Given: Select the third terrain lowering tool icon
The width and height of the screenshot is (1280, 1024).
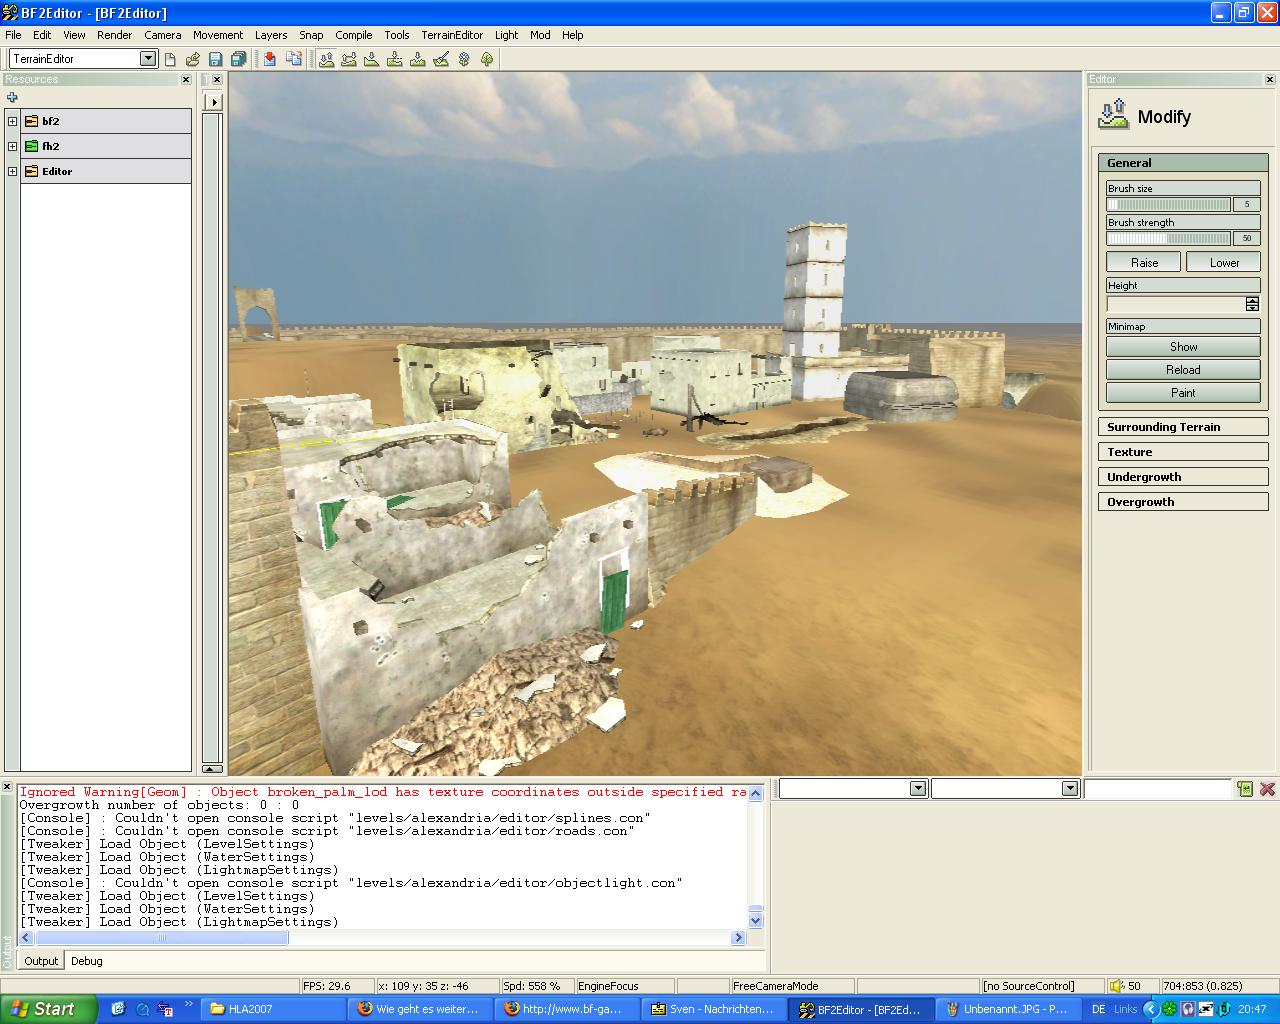Looking at the screenshot, I should 371,59.
